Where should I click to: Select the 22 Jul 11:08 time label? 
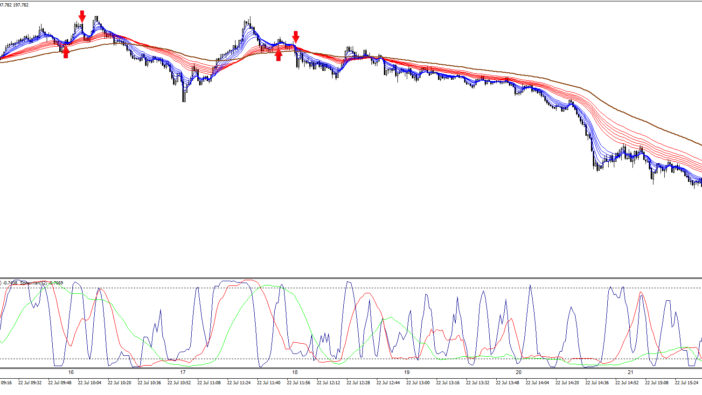[x=209, y=383]
